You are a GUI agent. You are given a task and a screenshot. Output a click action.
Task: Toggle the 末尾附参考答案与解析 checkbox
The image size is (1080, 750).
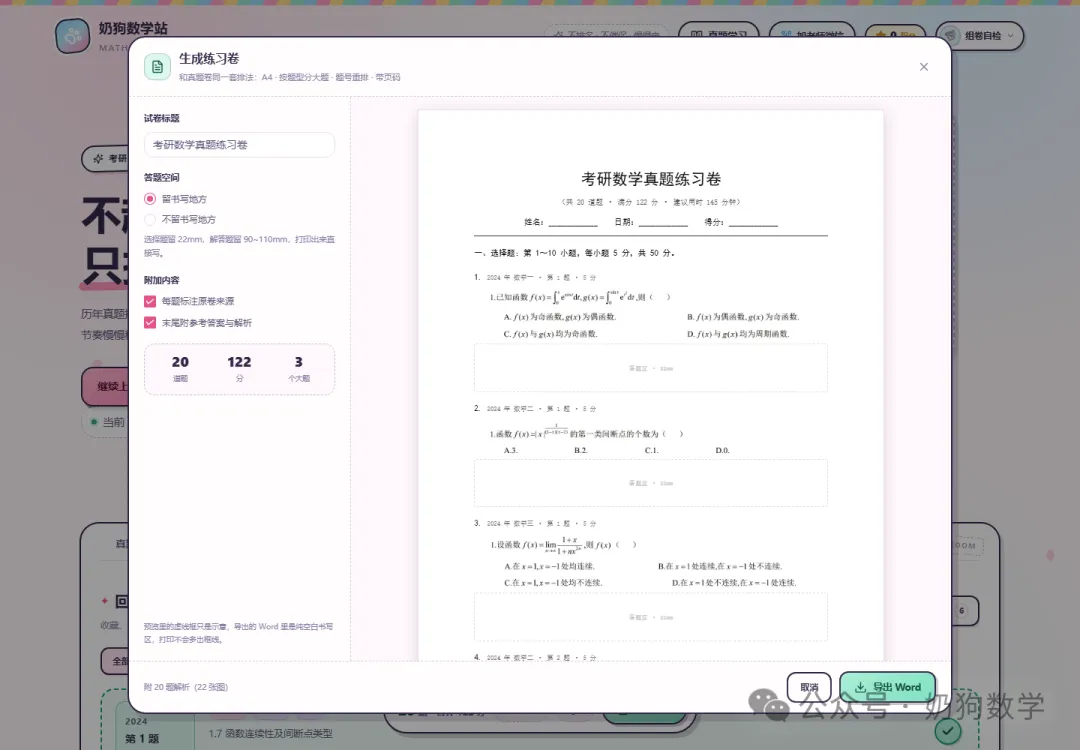[x=150, y=322]
